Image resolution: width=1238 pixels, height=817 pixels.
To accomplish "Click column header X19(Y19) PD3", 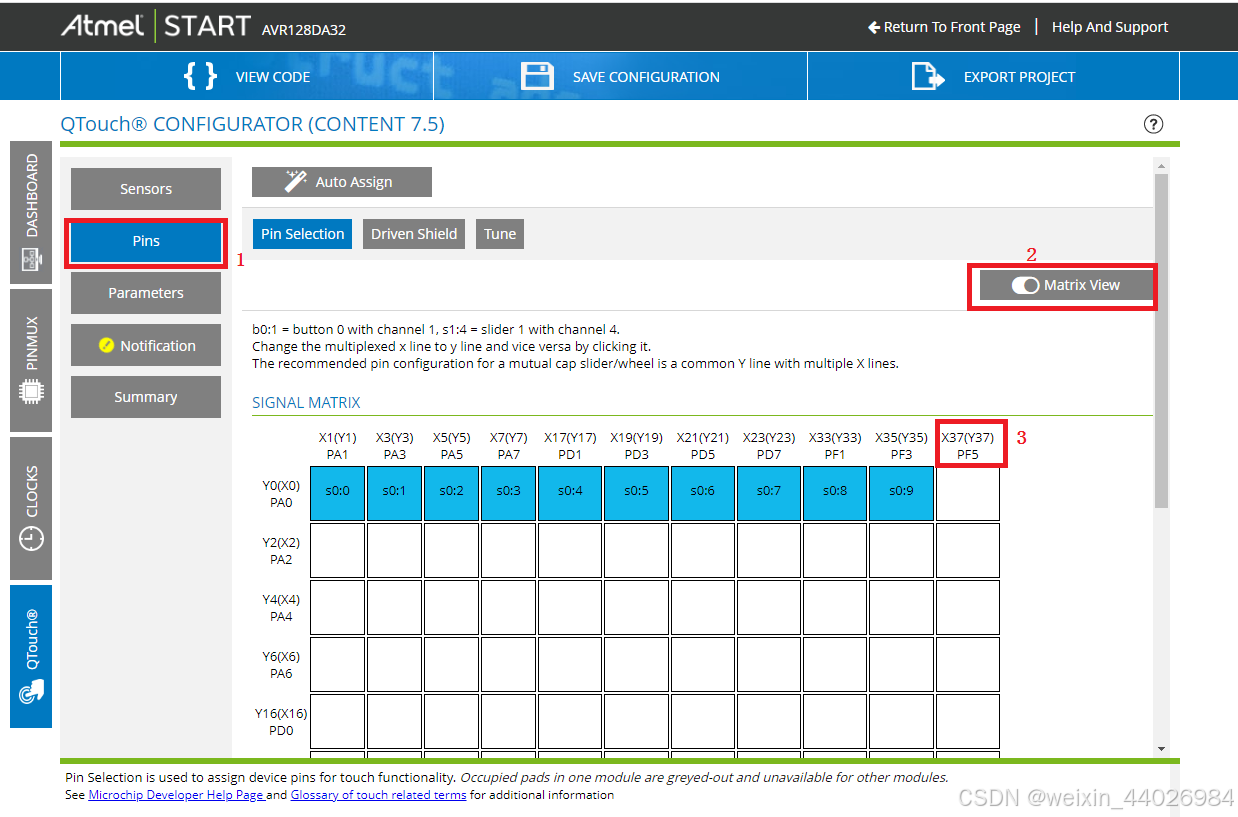I will click(636, 446).
